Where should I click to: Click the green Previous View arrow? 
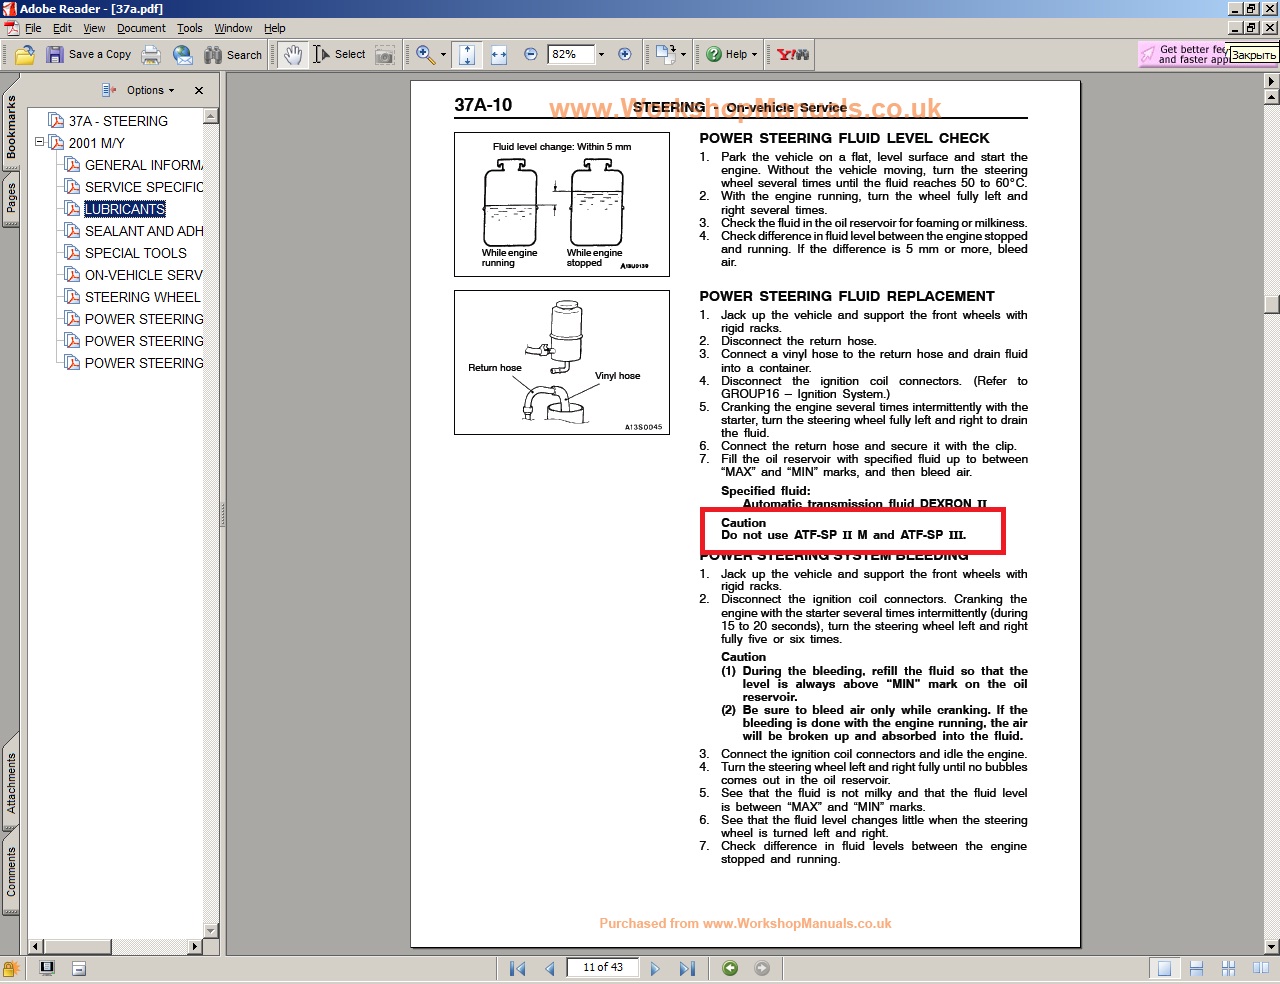(730, 968)
